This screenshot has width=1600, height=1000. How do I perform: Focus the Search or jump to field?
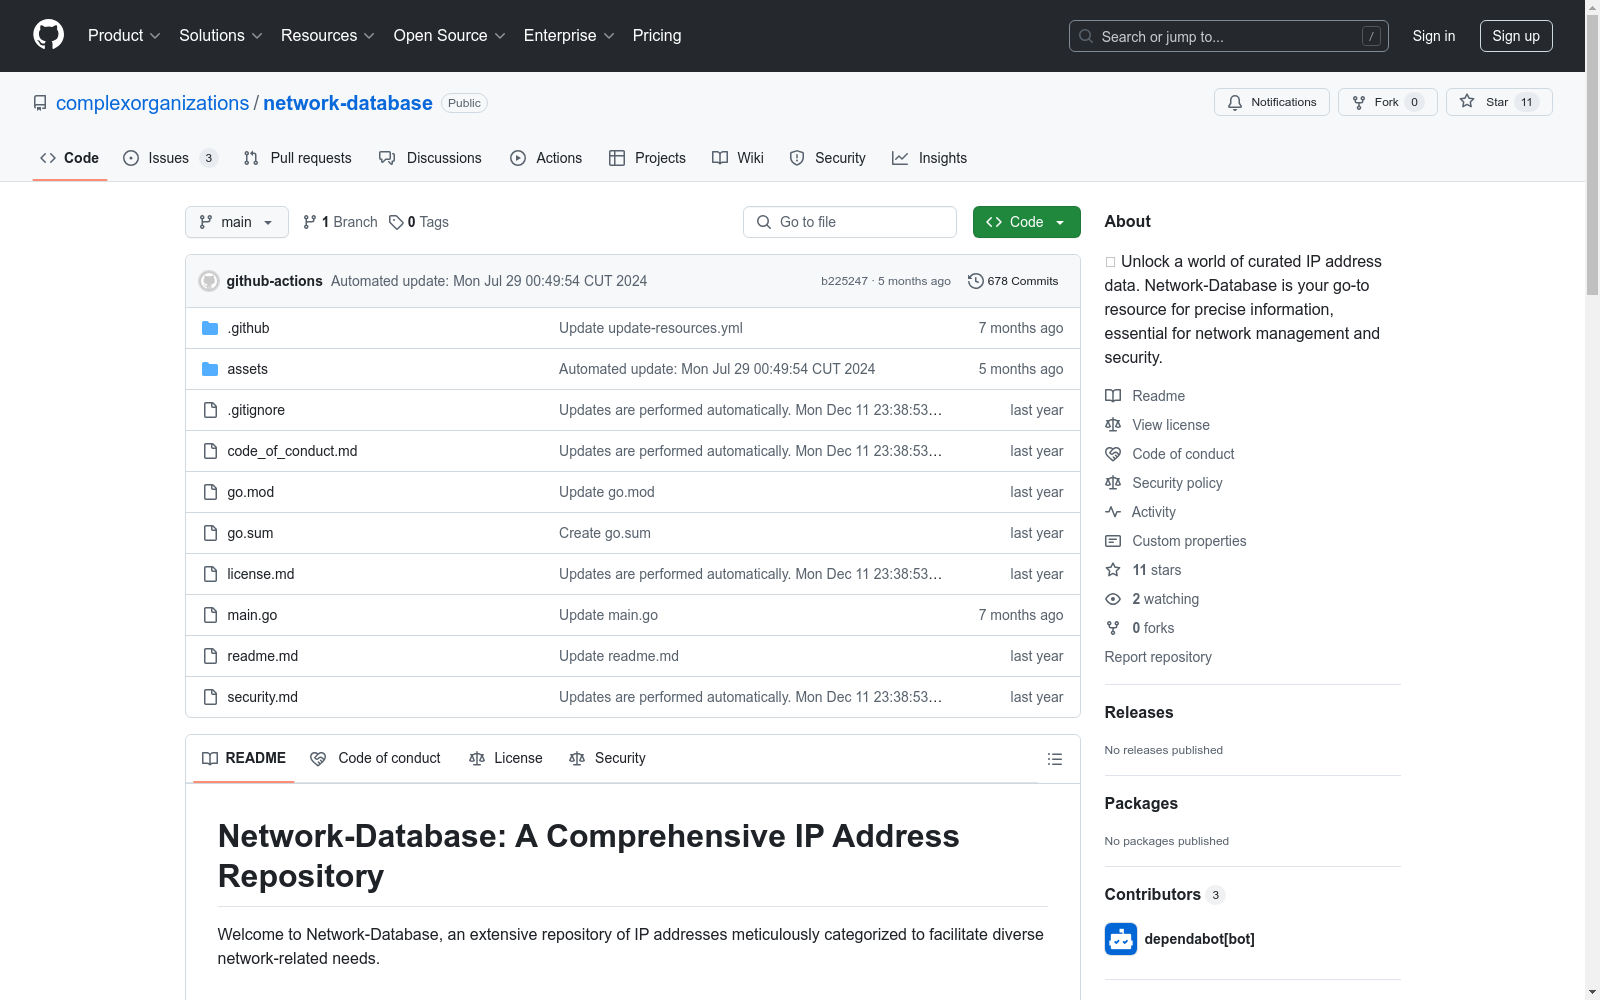[x=1229, y=36]
